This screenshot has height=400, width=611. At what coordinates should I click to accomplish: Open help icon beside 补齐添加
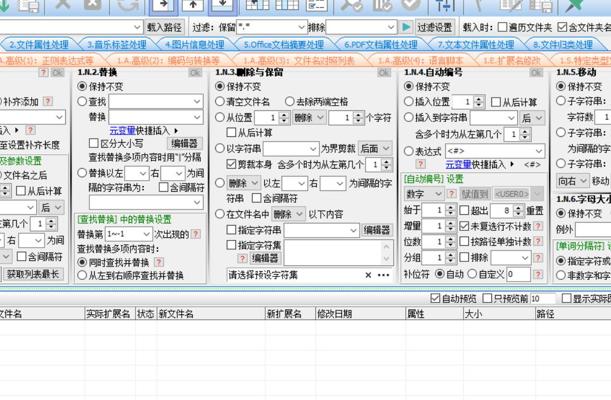tap(48, 101)
